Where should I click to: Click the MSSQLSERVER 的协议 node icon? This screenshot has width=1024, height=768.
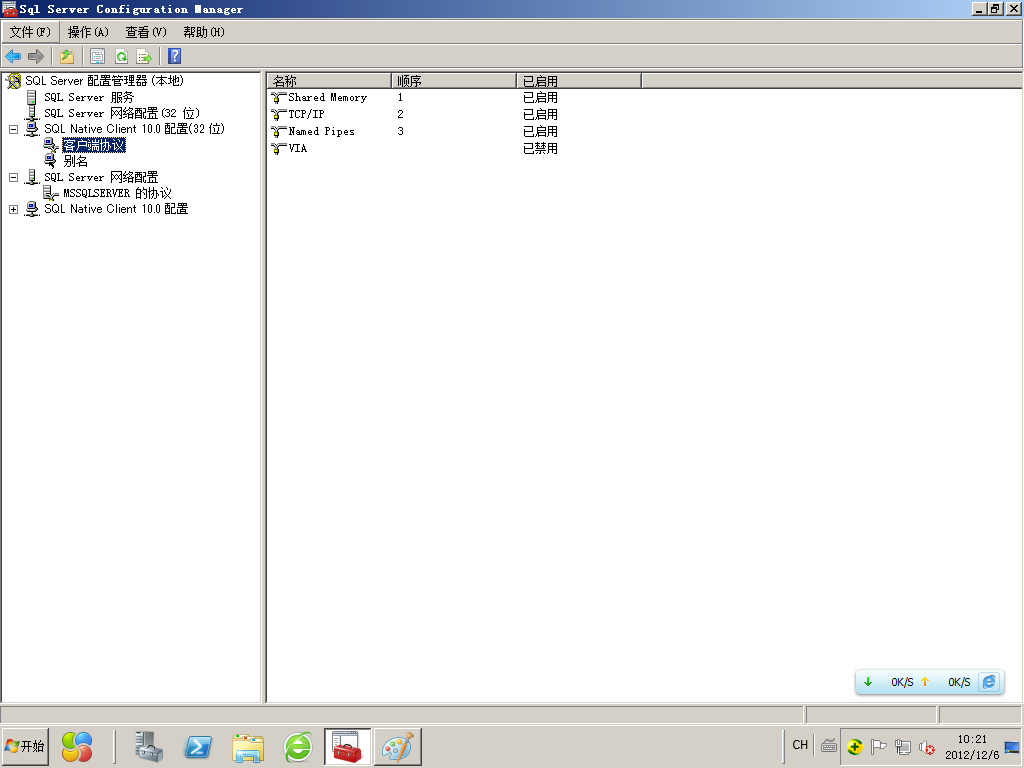tap(51, 193)
